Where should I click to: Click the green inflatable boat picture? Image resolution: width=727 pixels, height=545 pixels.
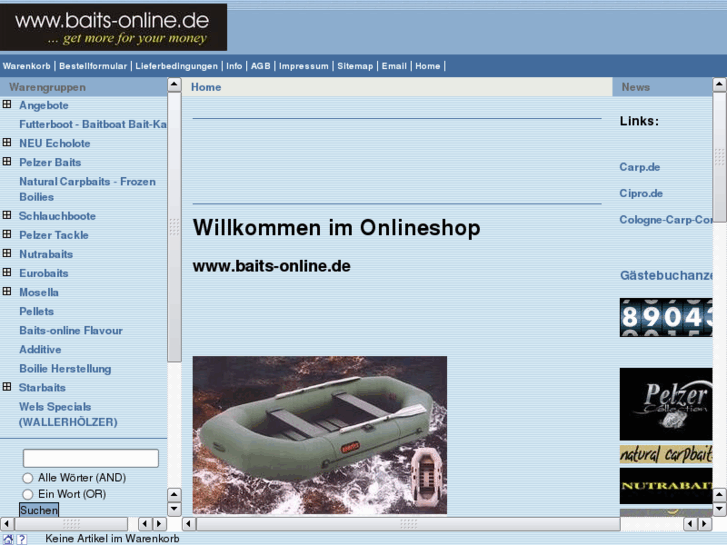(319, 435)
